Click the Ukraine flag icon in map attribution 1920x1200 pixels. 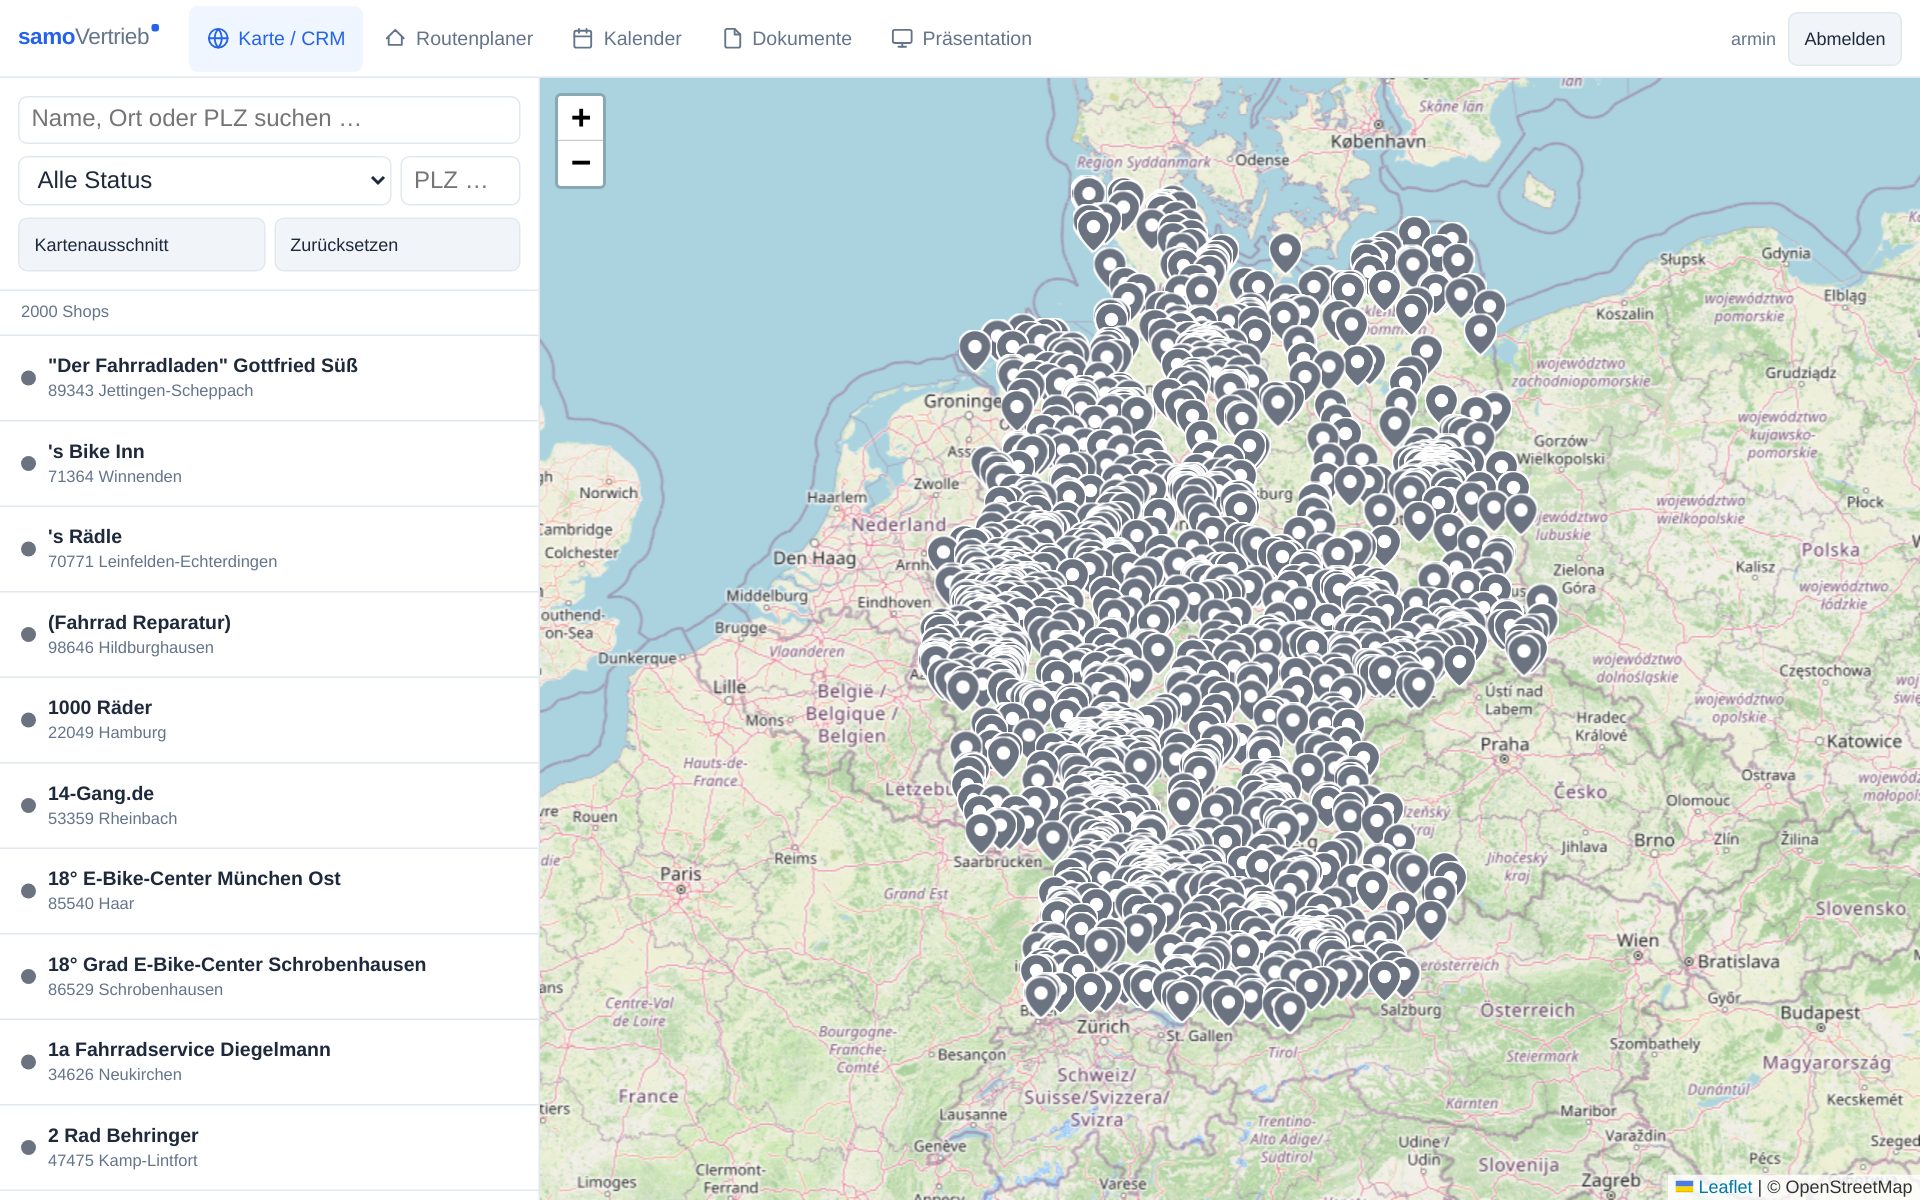(x=1685, y=1187)
